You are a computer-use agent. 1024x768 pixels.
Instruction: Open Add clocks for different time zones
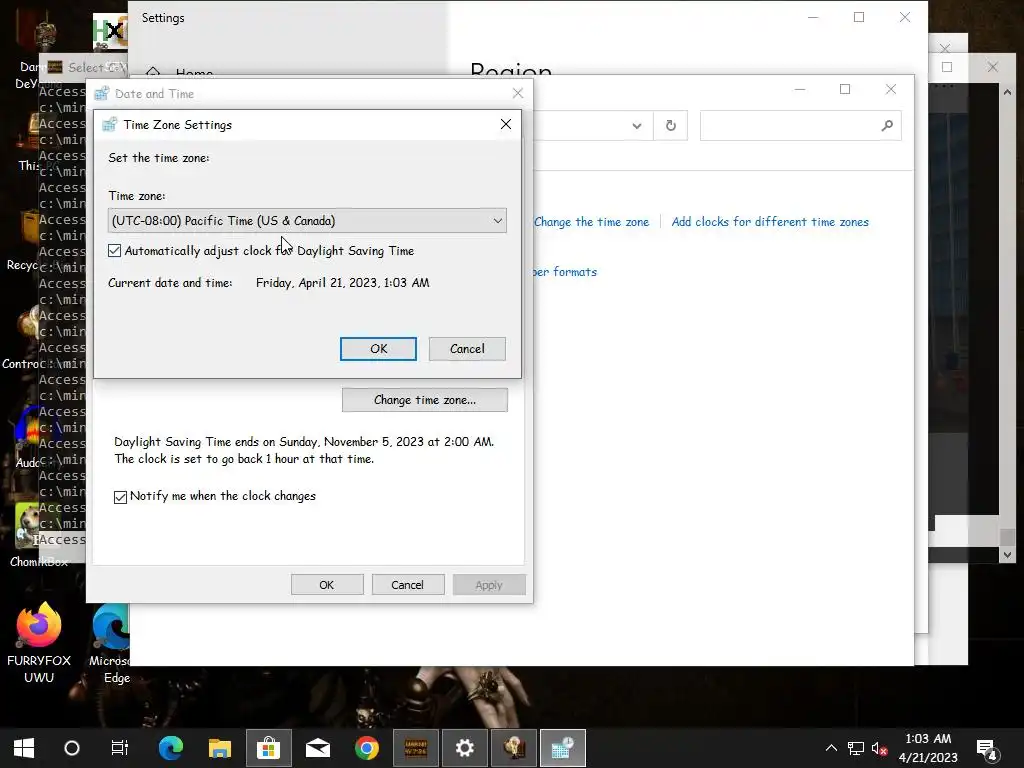coord(770,222)
